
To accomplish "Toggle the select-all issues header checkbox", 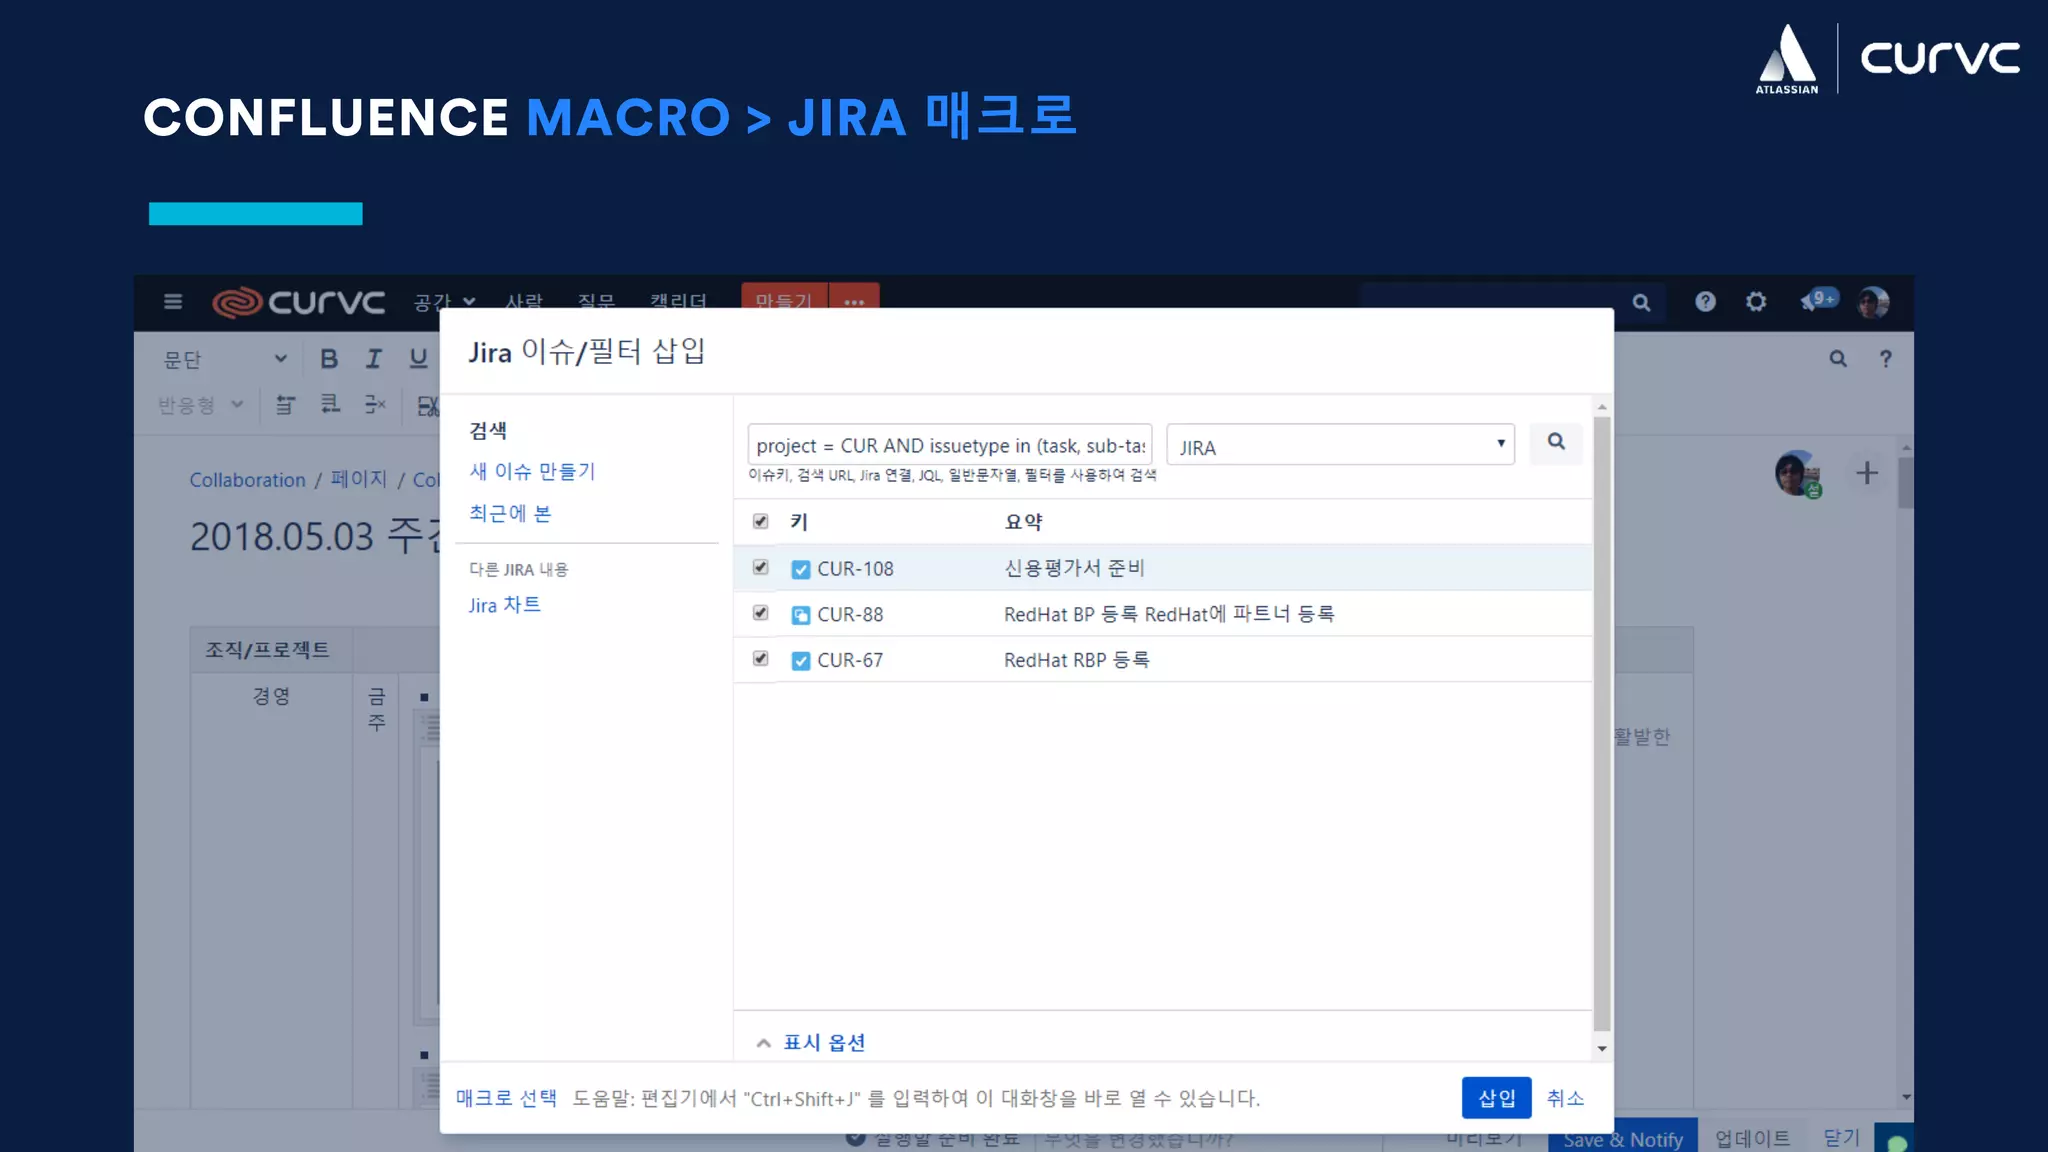I will (x=761, y=521).
